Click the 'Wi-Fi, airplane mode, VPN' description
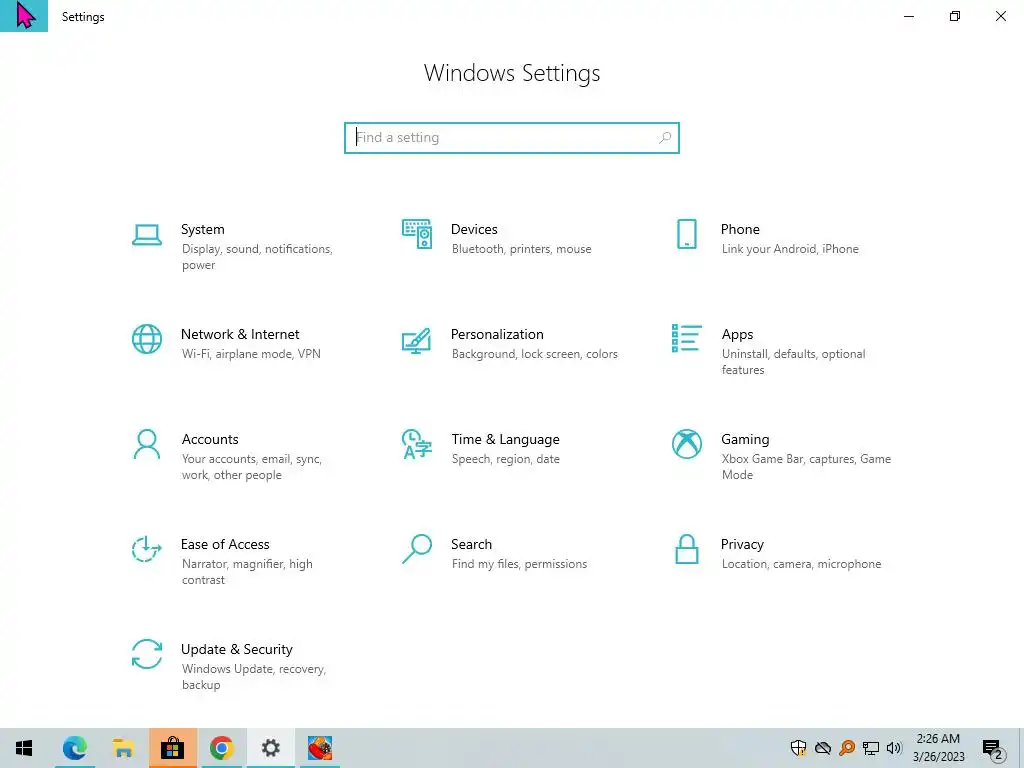This screenshot has height=768, width=1024. tap(251, 354)
